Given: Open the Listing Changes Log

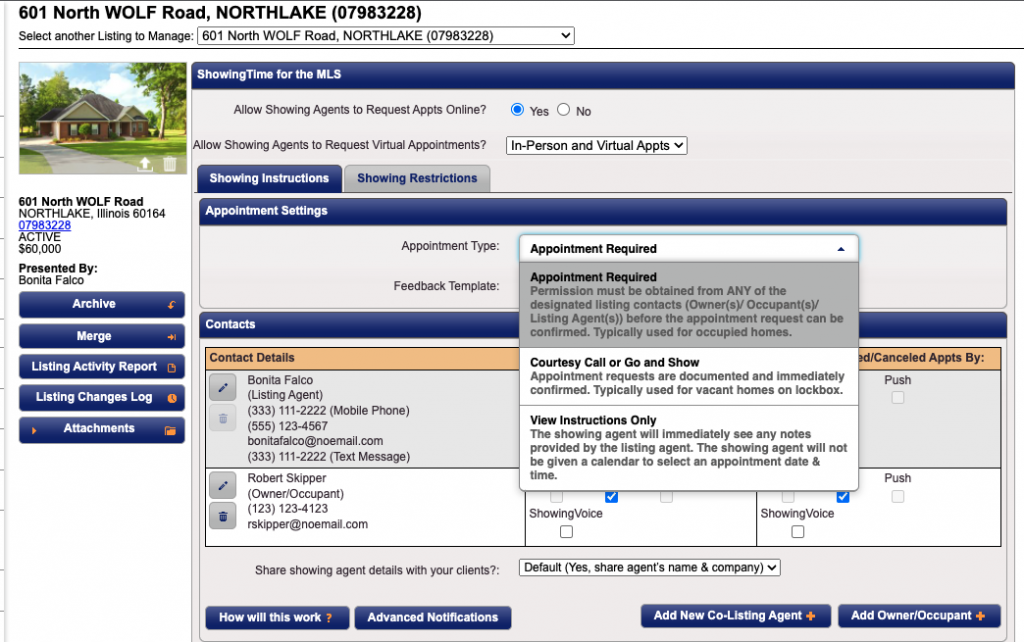Looking at the screenshot, I should (102, 397).
